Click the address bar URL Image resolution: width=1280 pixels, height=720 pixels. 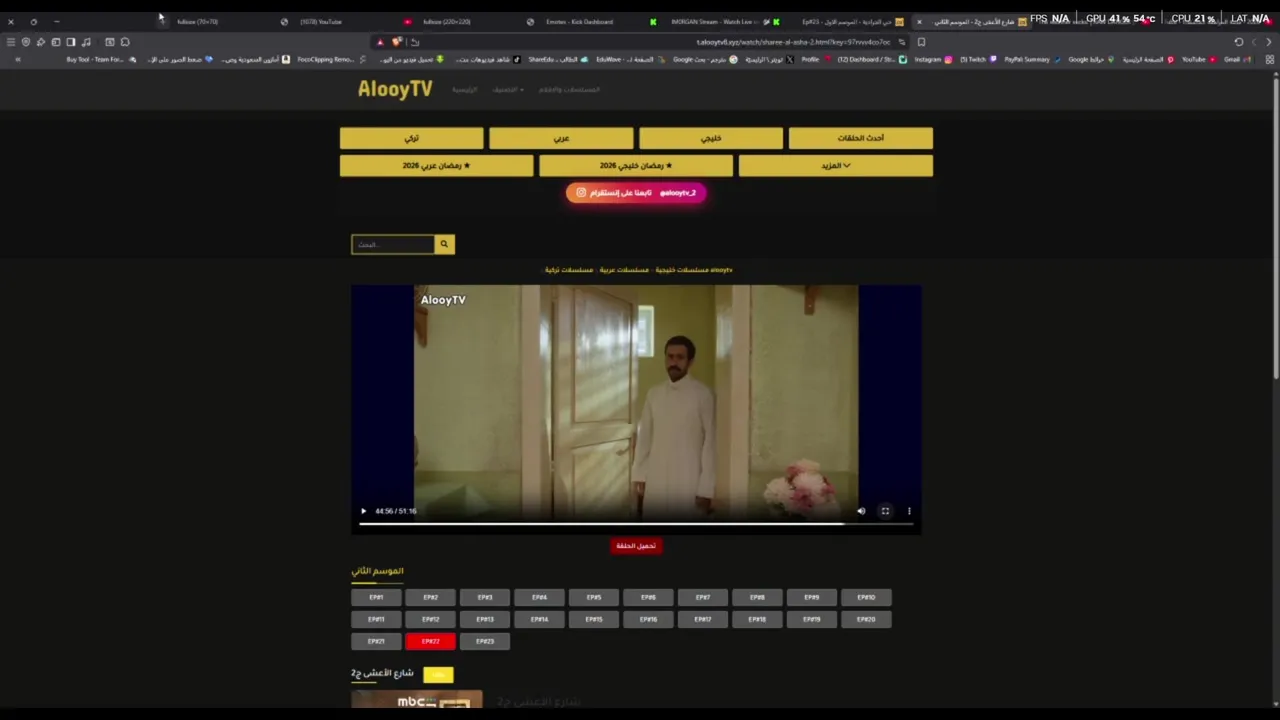tap(793, 42)
